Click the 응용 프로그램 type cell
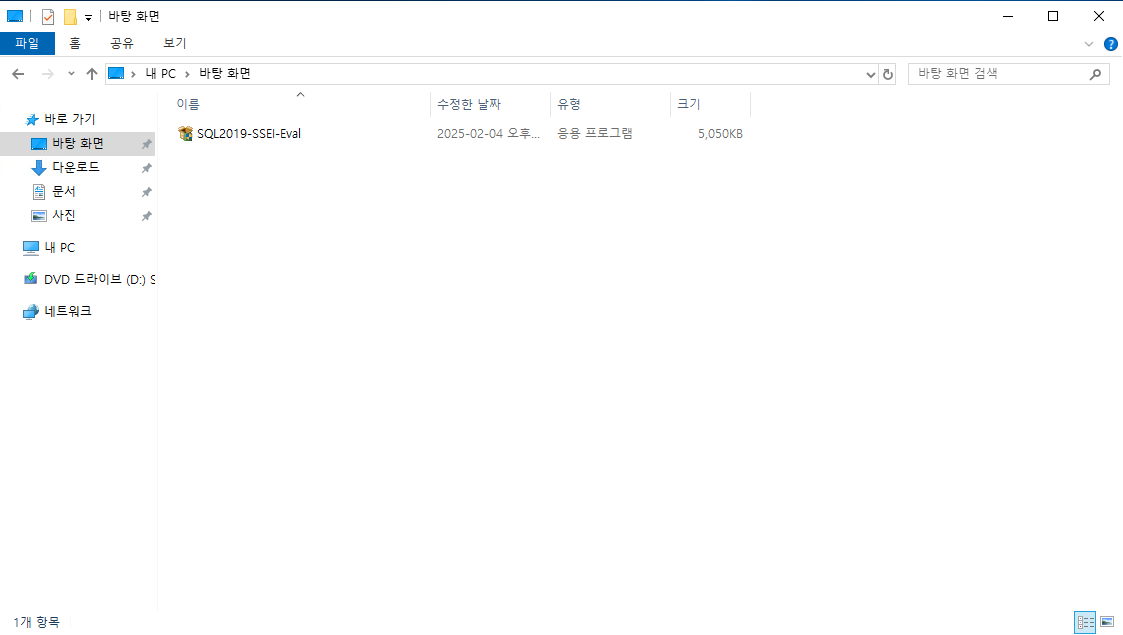1123x635 pixels. click(595, 133)
